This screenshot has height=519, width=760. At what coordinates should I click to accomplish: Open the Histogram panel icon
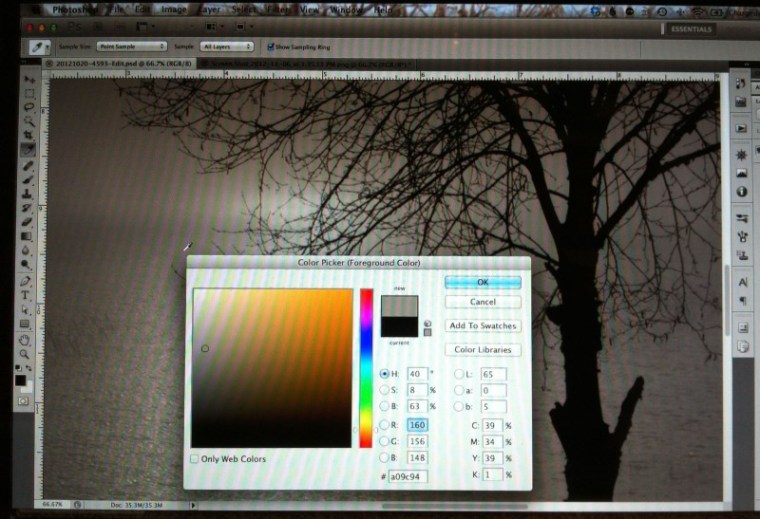coord(742,173)
